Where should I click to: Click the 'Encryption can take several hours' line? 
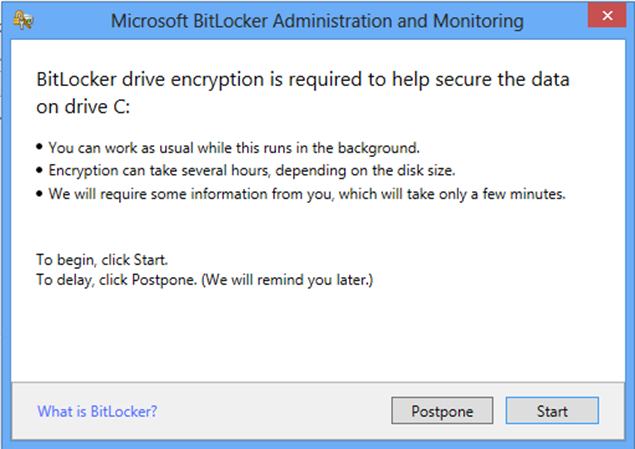coord(252,170)
